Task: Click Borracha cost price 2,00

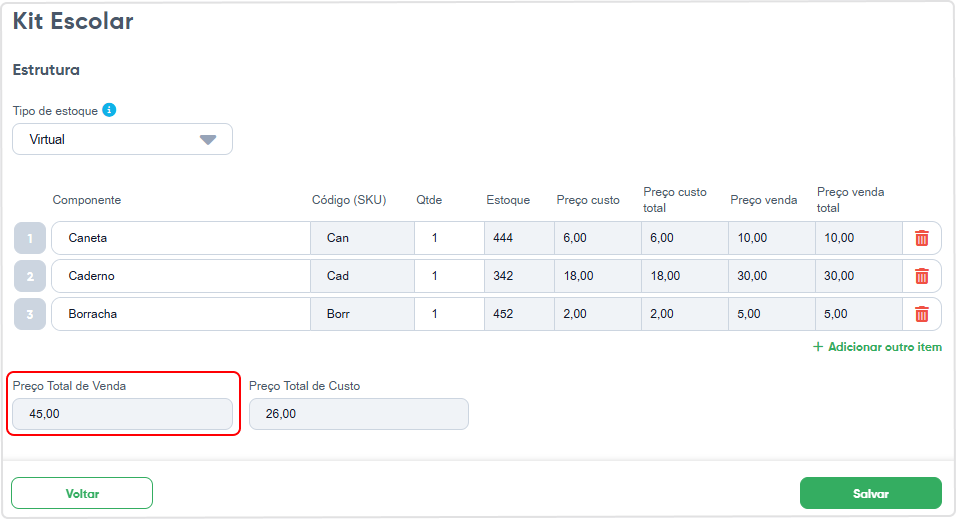Action: (598, 313)
